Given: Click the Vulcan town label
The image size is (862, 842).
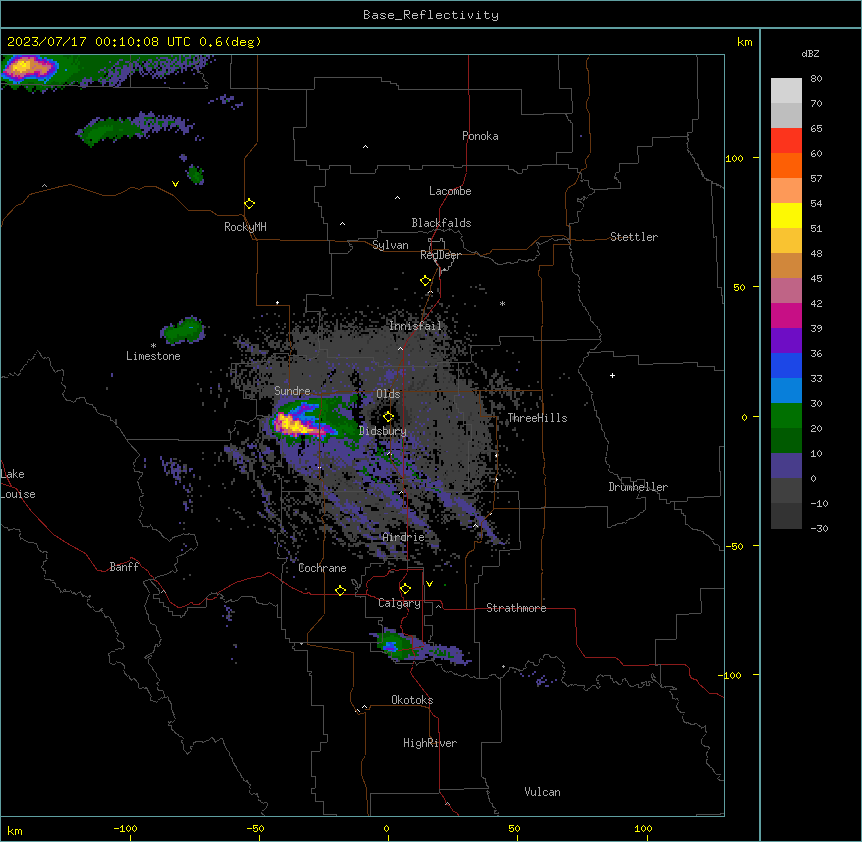Looking at the screenshot, I should tap(542, 792).
